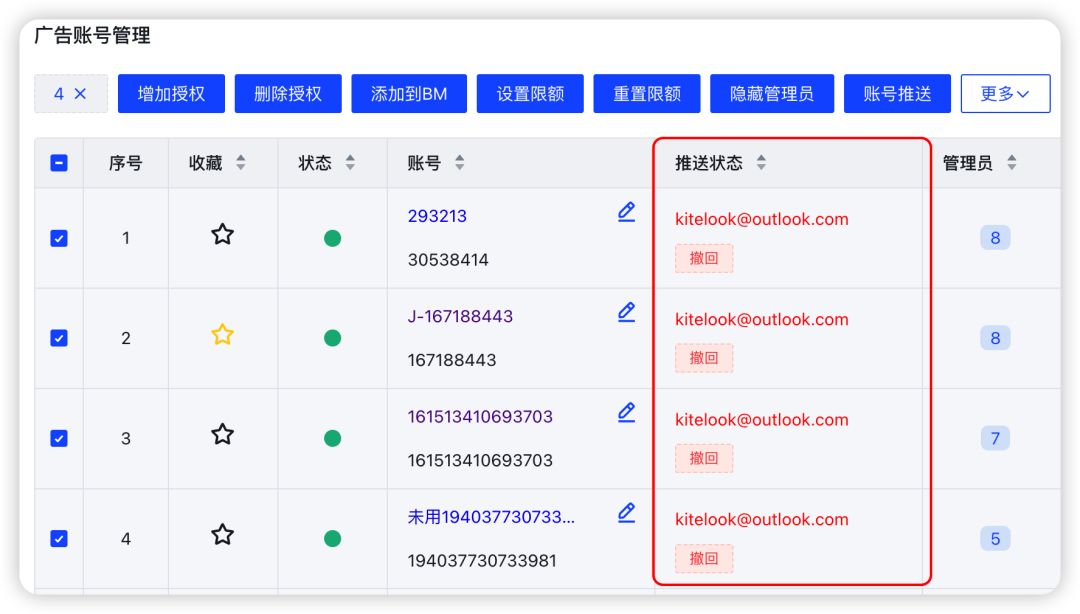Open the 更多 dropdown menu
Image resolution: width=1080 pixels, height=614 pixels.
point(1005,93)
